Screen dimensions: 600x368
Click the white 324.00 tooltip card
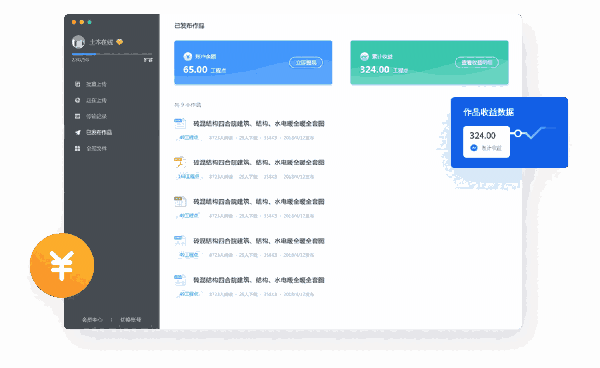pos(486,142)
